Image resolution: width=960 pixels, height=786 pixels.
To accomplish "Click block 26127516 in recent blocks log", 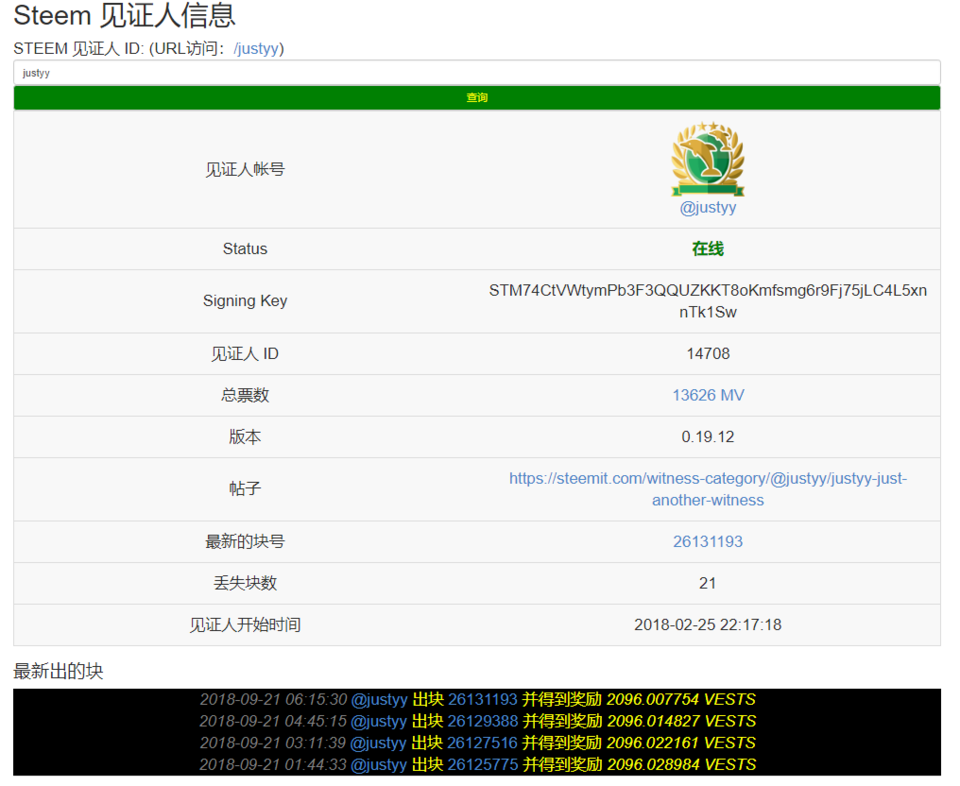I will click(x=482, y=743).
